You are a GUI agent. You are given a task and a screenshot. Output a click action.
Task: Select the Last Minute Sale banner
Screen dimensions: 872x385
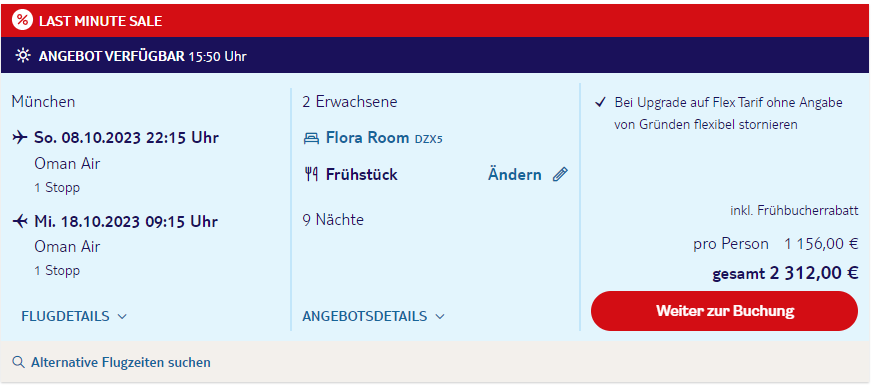(x=435, y=21)
